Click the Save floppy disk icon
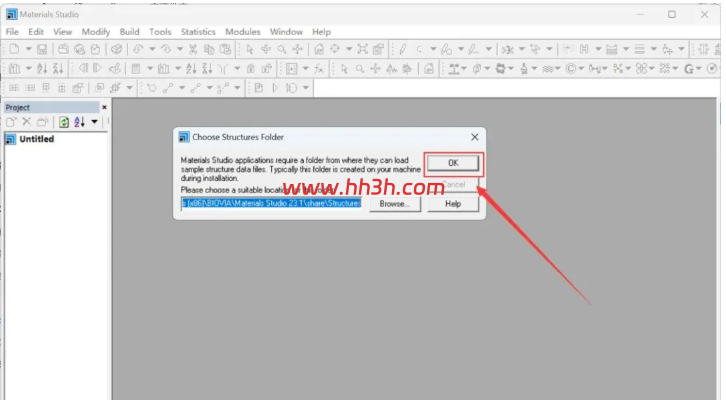This screenshot has height=406, width=726. 42,49
